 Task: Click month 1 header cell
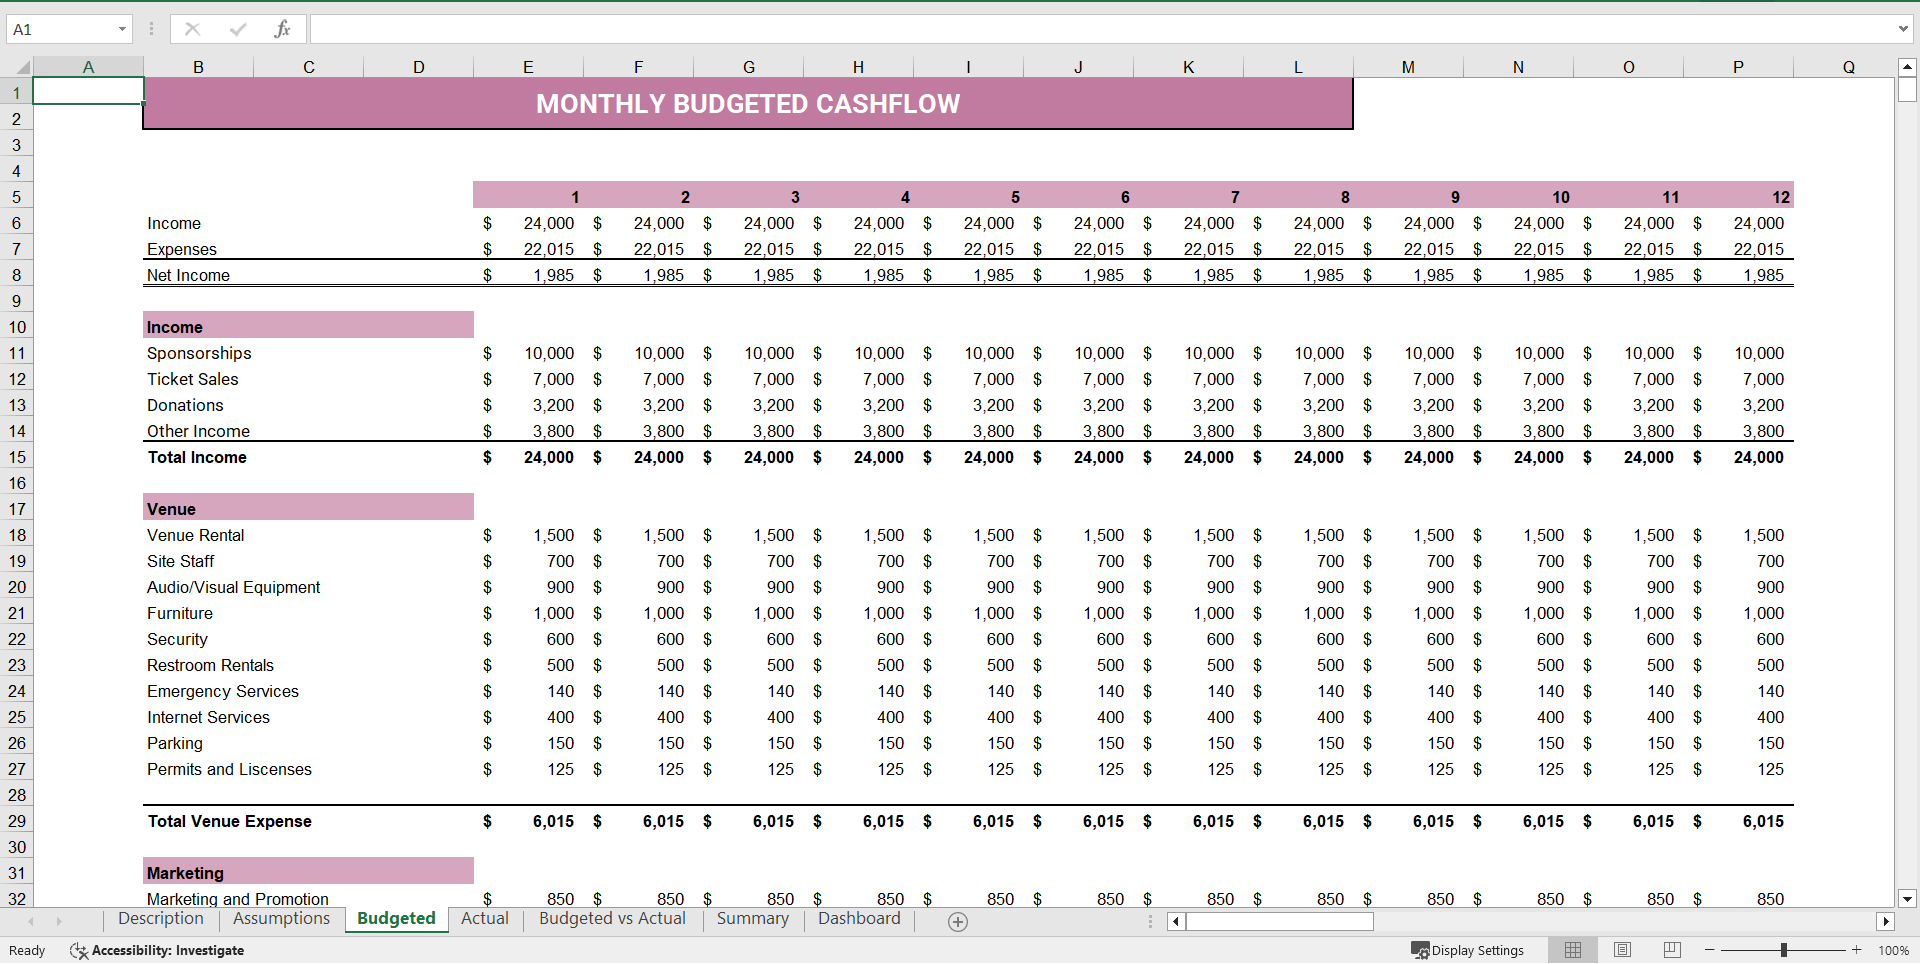(528, 197)
